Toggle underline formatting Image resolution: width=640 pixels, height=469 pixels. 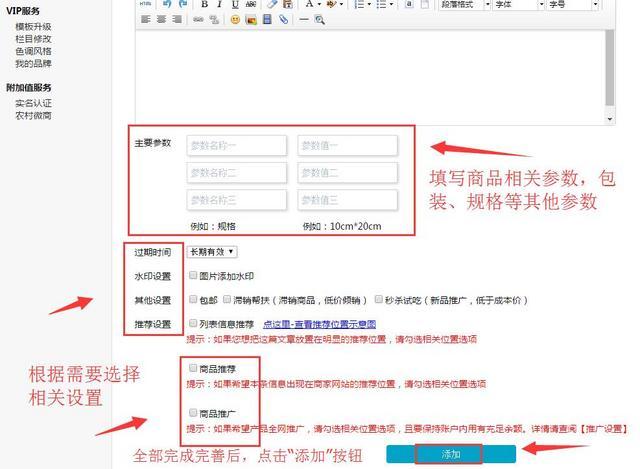click(x=235, y=4)
